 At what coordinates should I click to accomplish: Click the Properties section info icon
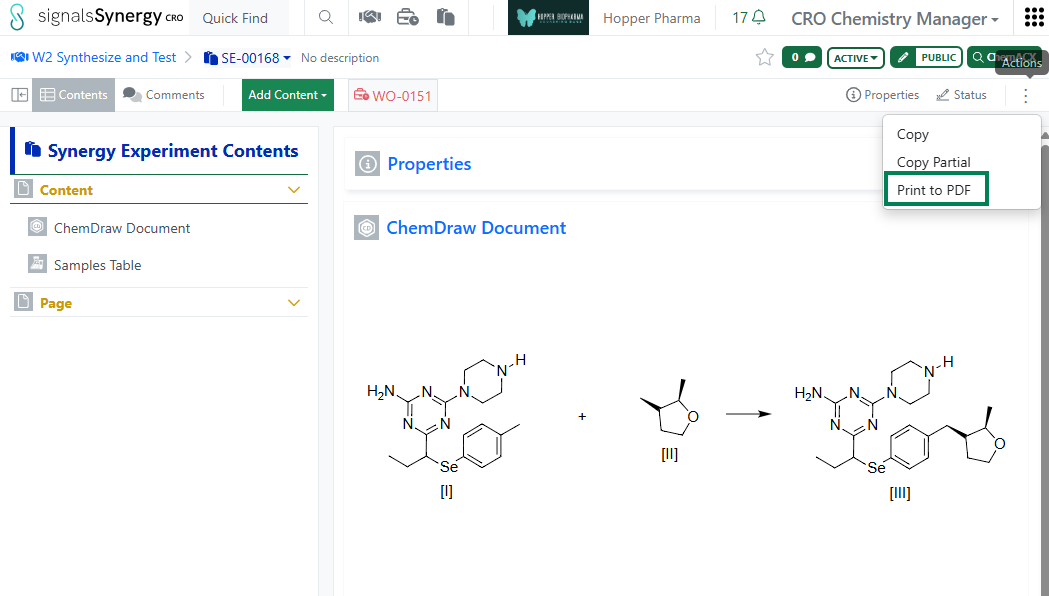point(367,164)
